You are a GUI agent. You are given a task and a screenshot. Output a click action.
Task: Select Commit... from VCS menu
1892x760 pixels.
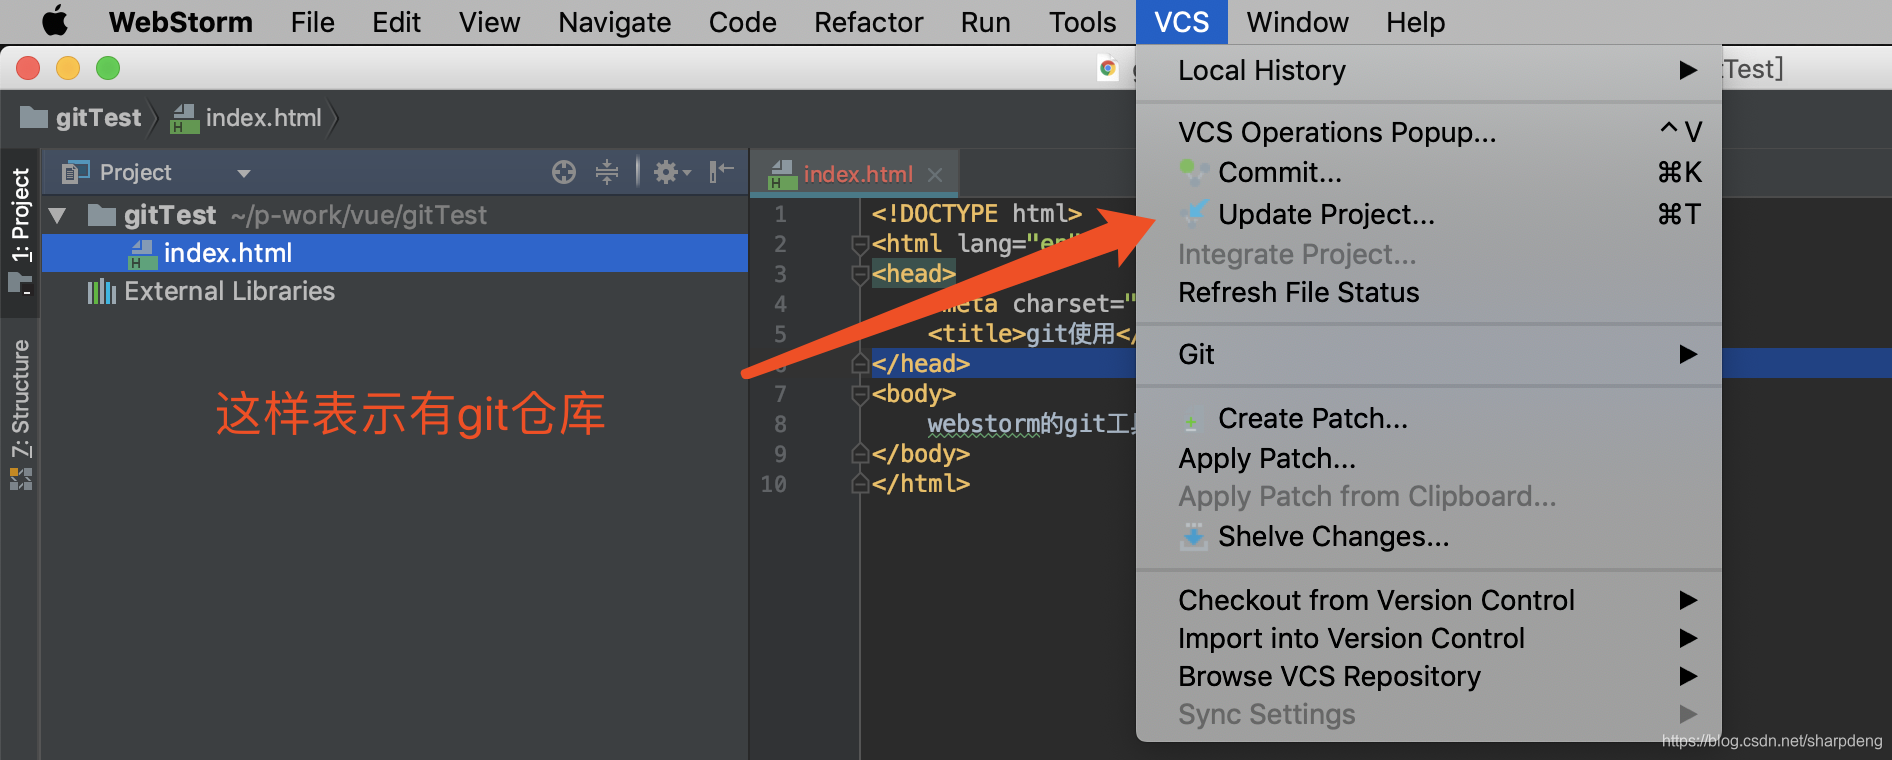(1429, 173)
